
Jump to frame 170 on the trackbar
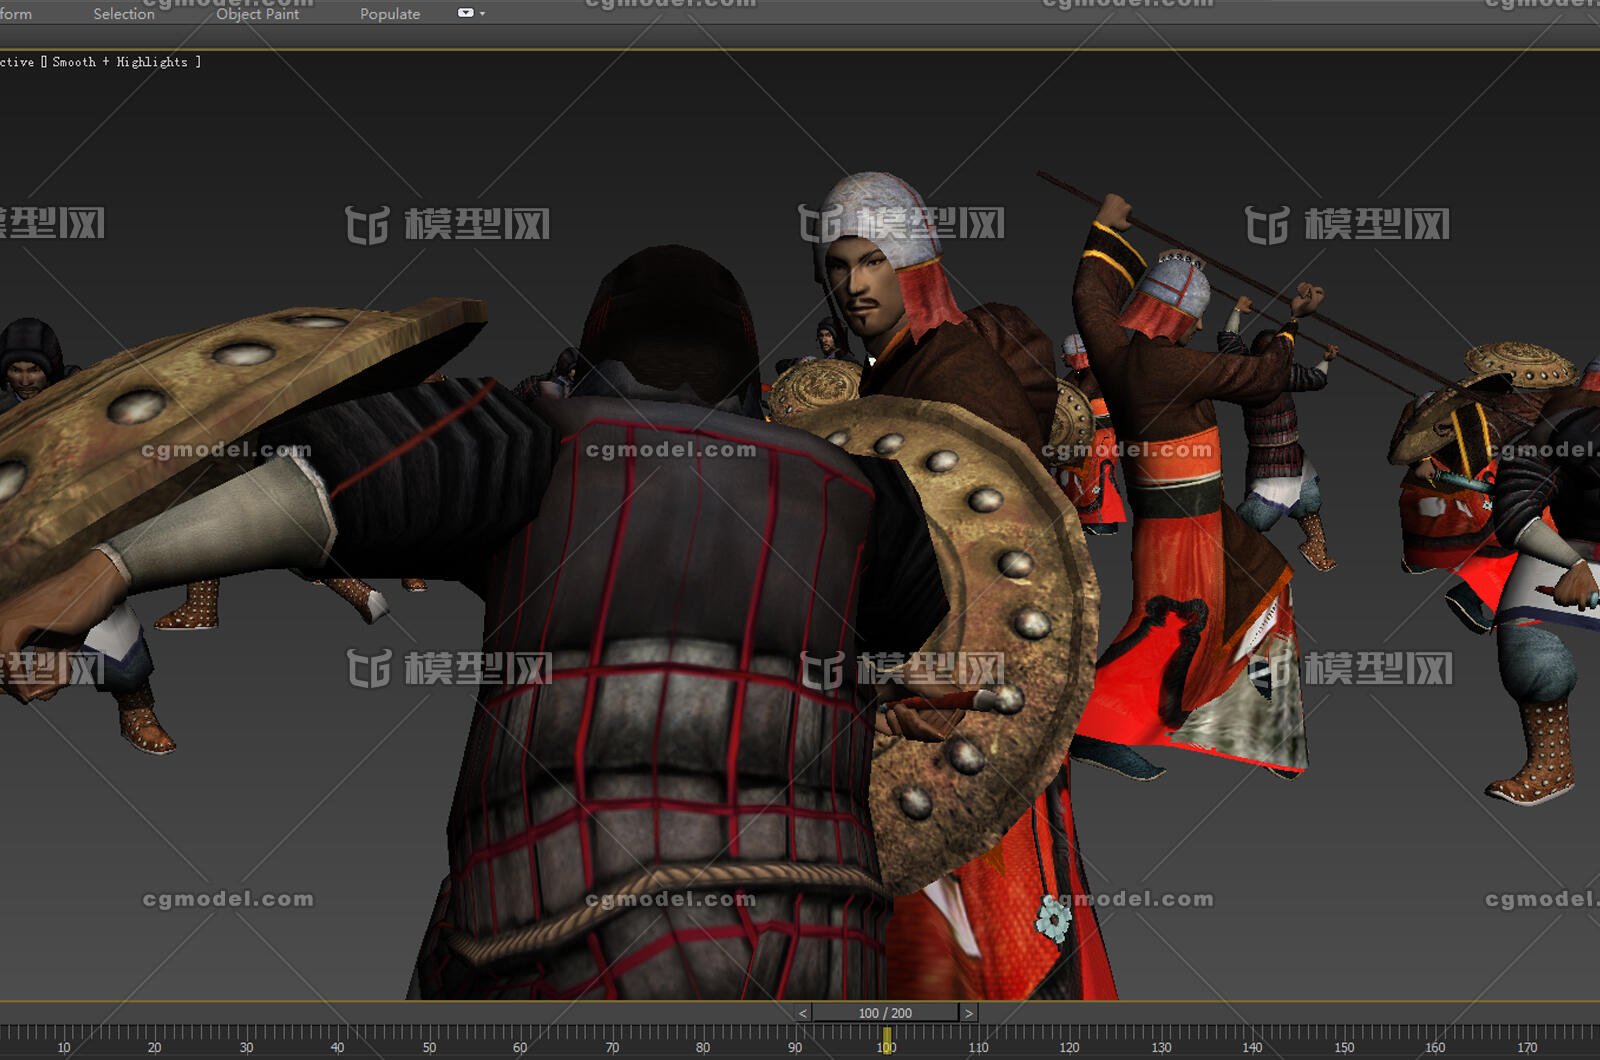click(x=1527, y=1047)
